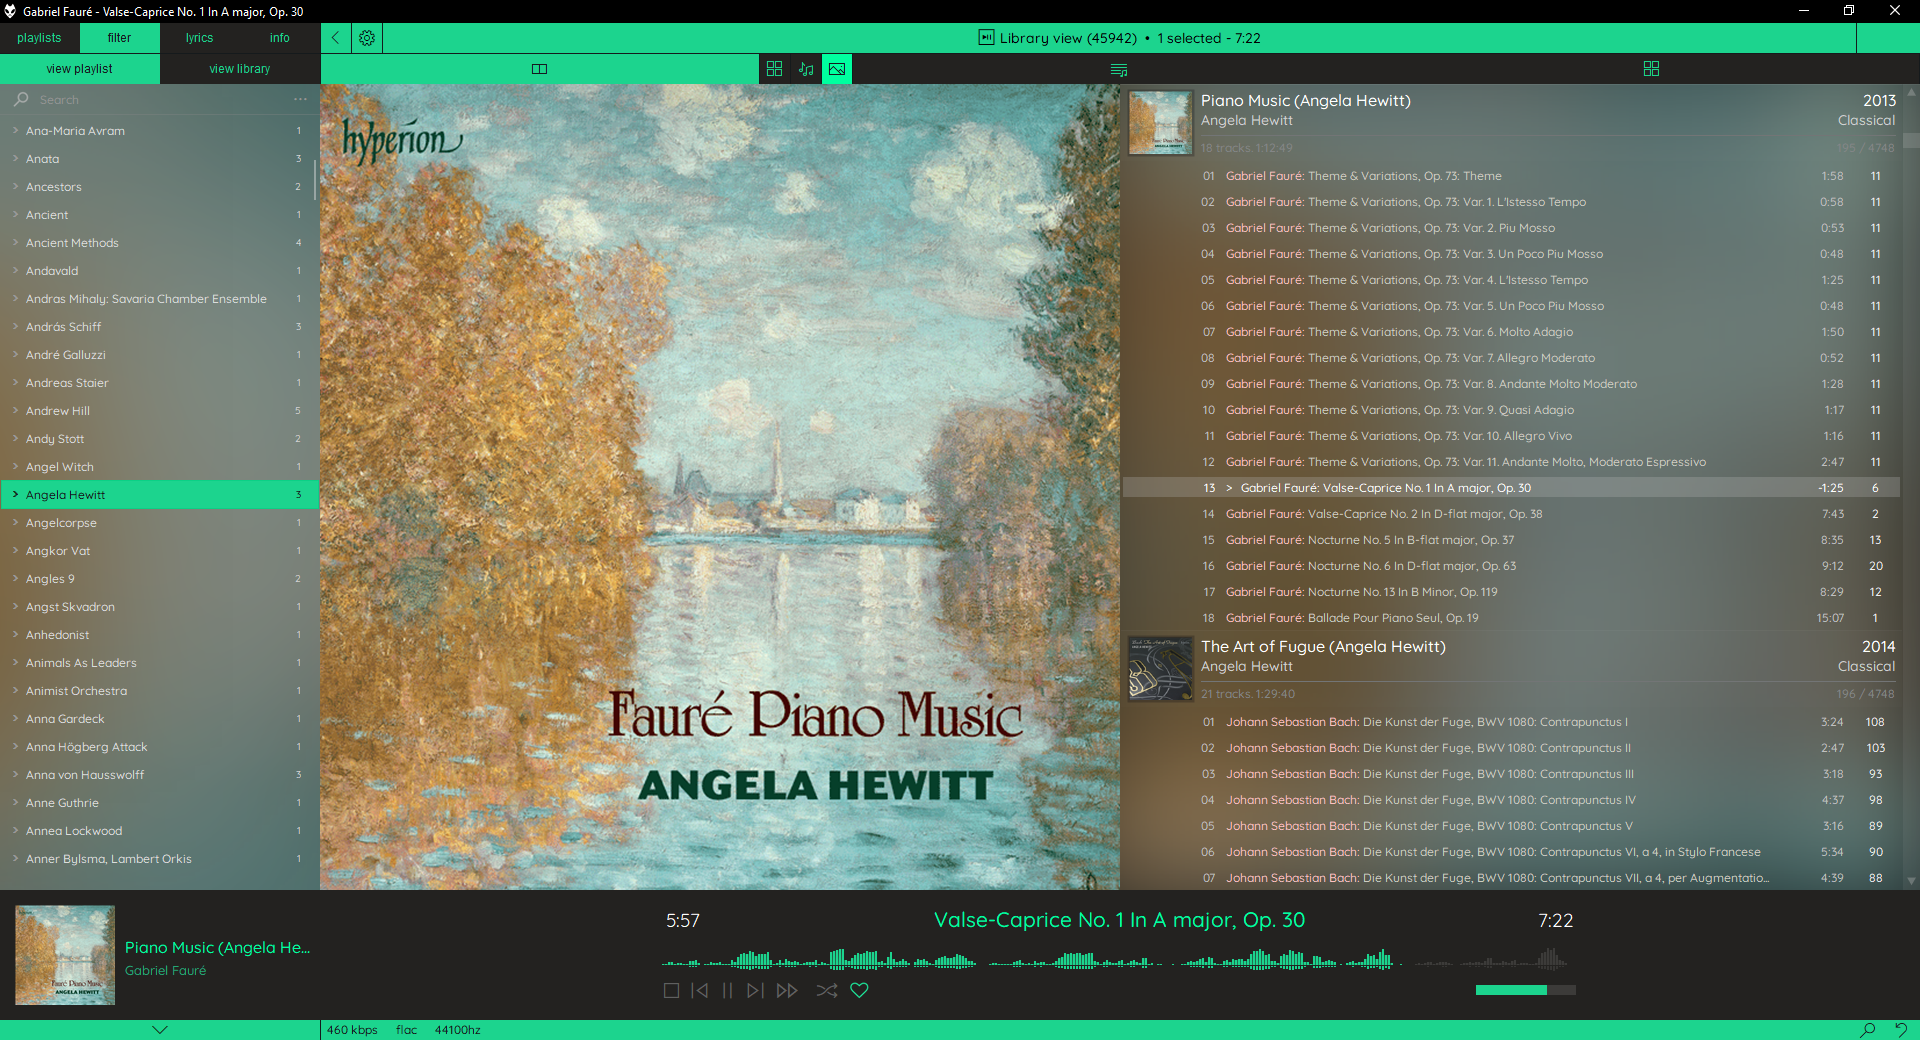The image size is (1920, 1040).
Task: Open the info tab
Action: [279, 38]
